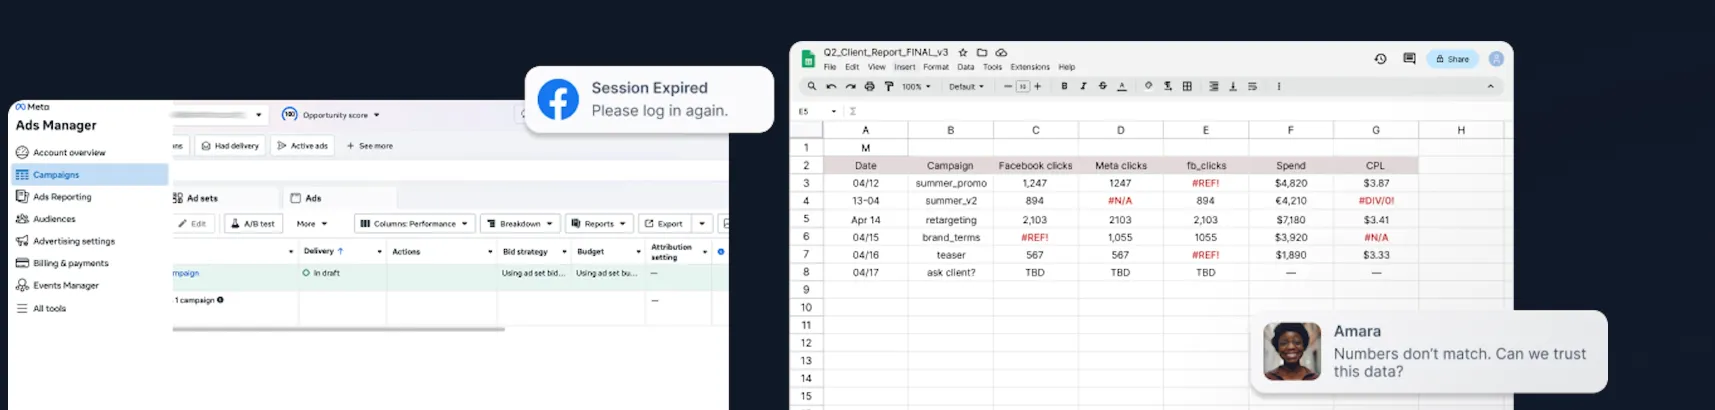Click the In draft delivery status
Viewport: 1715px width, 410px height.
pos(321,273)
